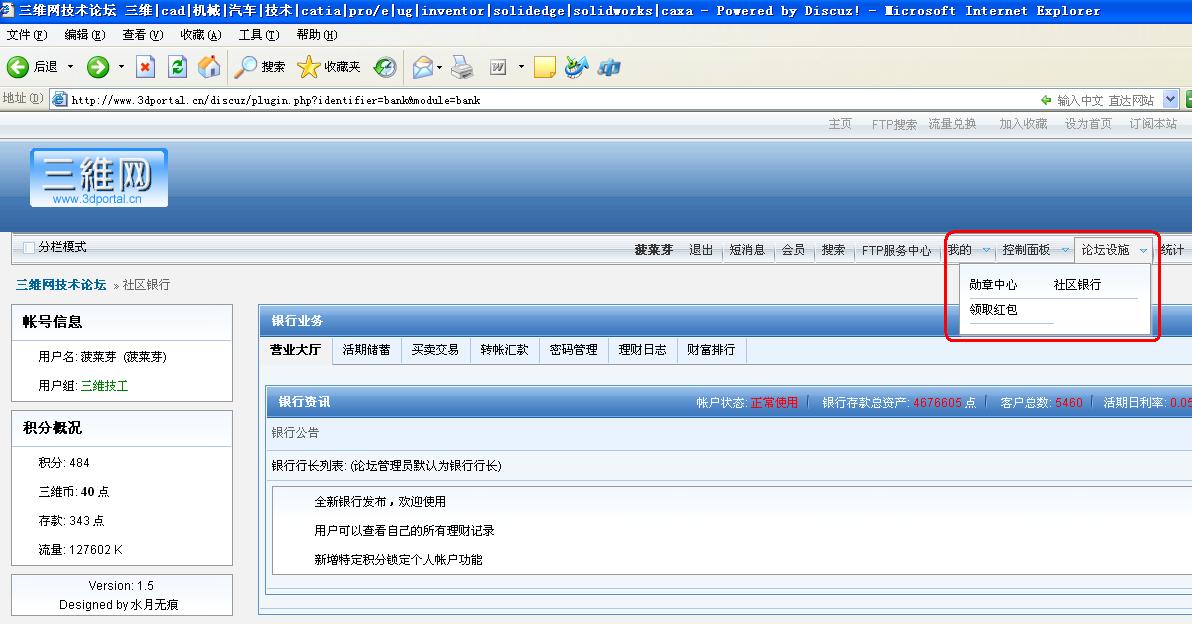Click the Print icon in toolbar
The width and height of the screenshot is (1192, 624).
click(461, 68)
